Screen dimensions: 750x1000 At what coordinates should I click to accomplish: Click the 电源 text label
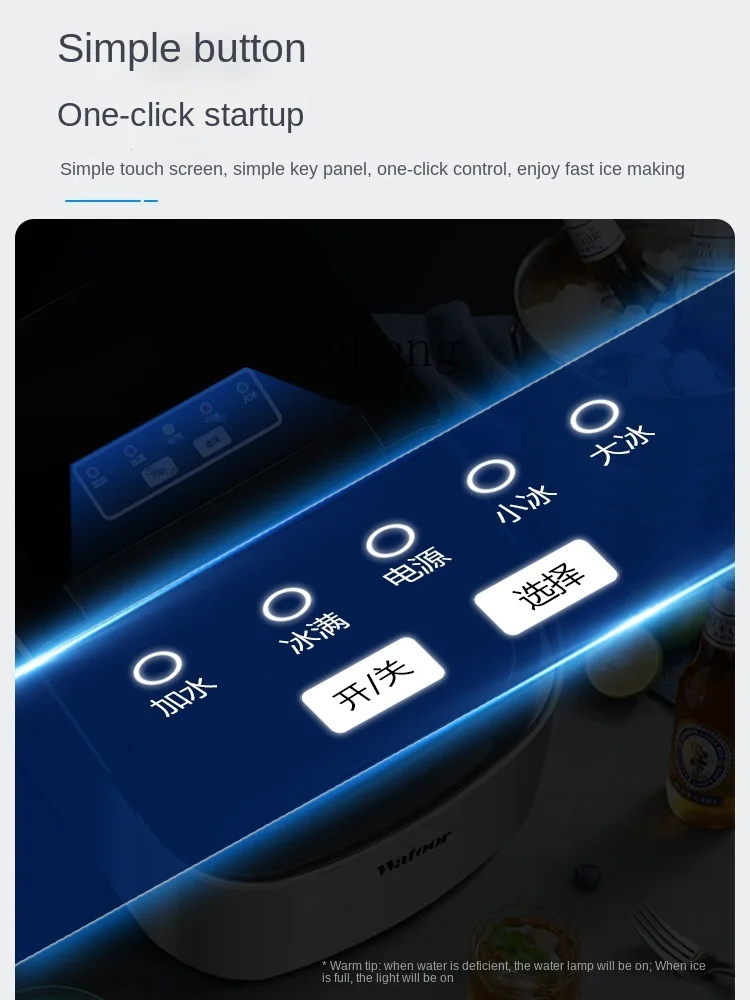click(x=417, y=565)
